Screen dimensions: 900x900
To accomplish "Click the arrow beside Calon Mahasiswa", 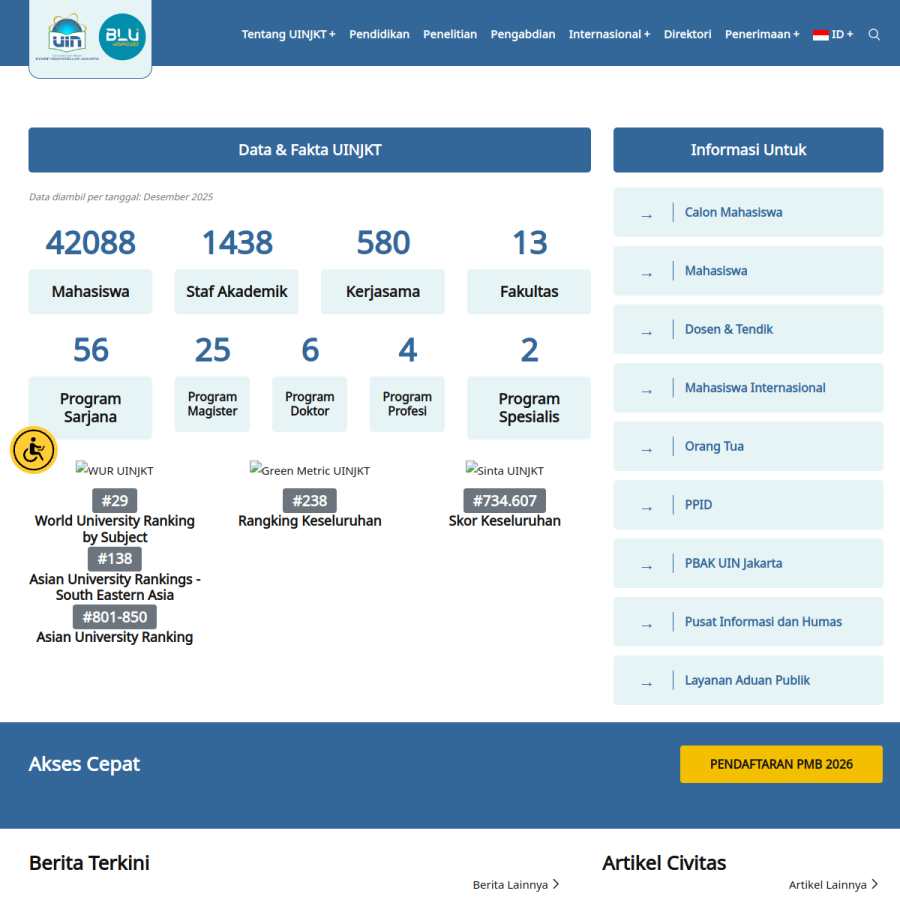I will coord(647,216).
